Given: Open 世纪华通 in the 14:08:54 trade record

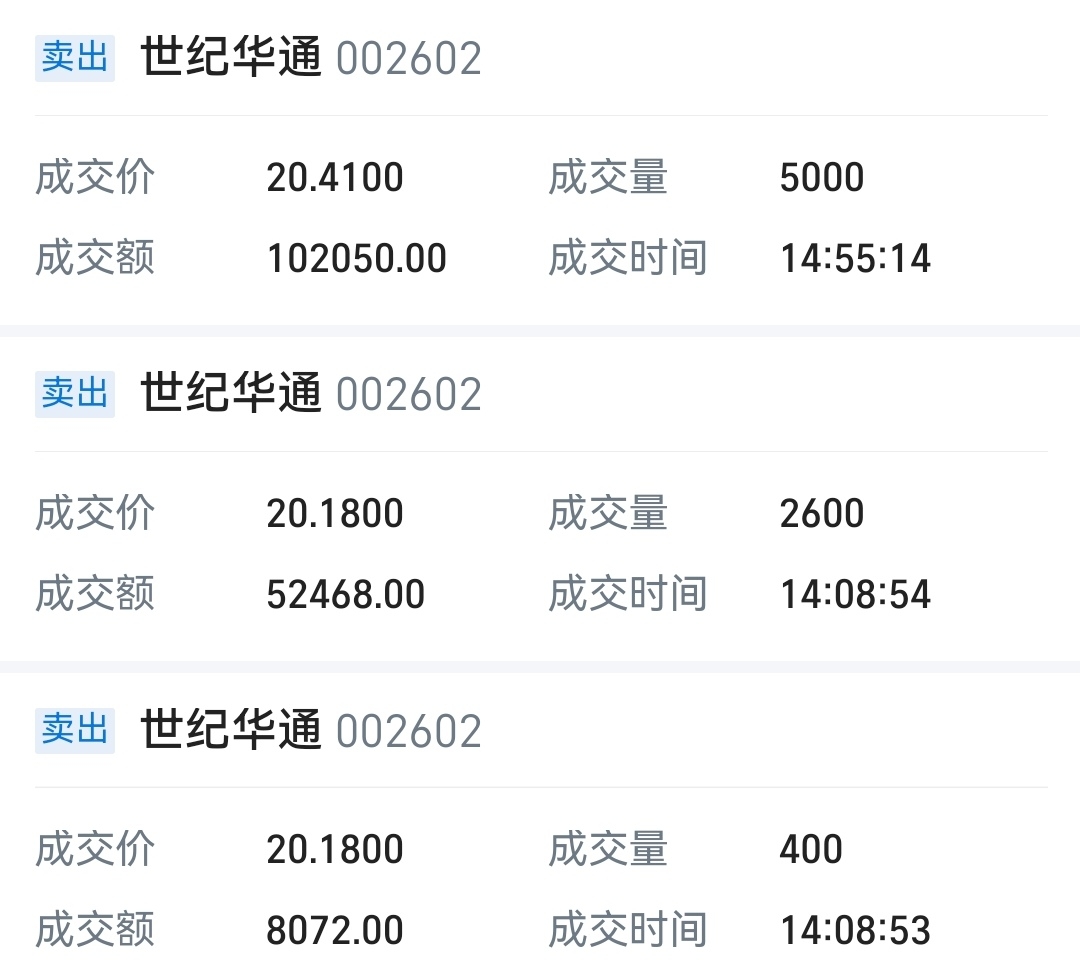Looking at the screenshot, I should pos(231,394).
